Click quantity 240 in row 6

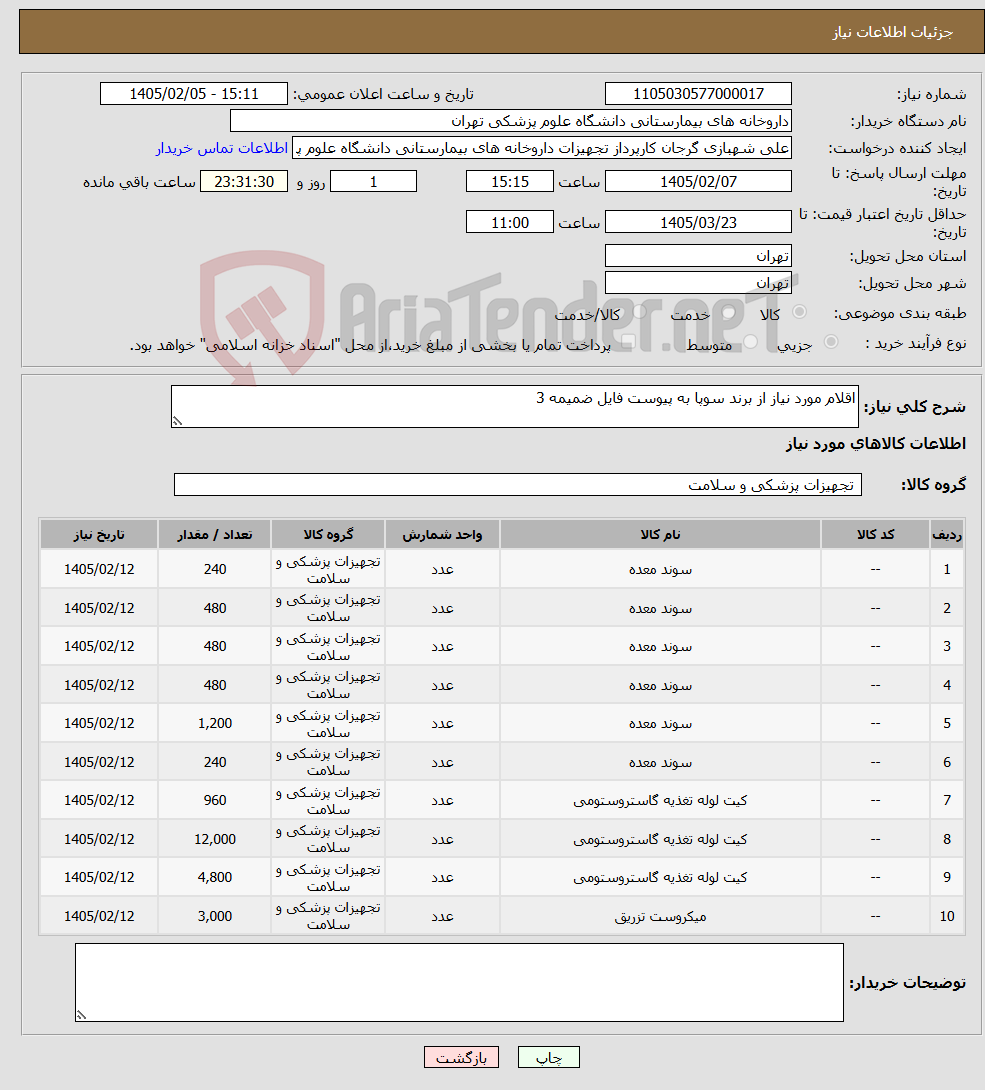215,763
